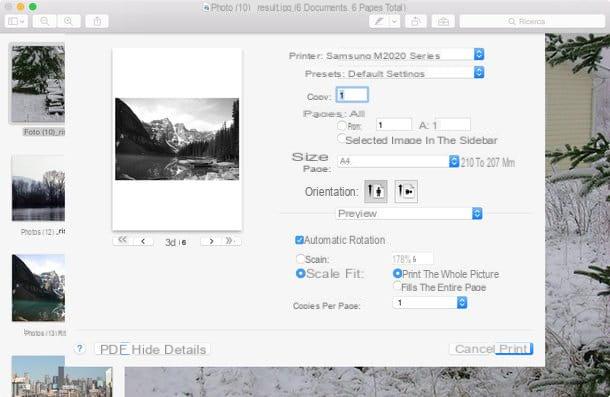Click the A (to) page field

(451, 125)
